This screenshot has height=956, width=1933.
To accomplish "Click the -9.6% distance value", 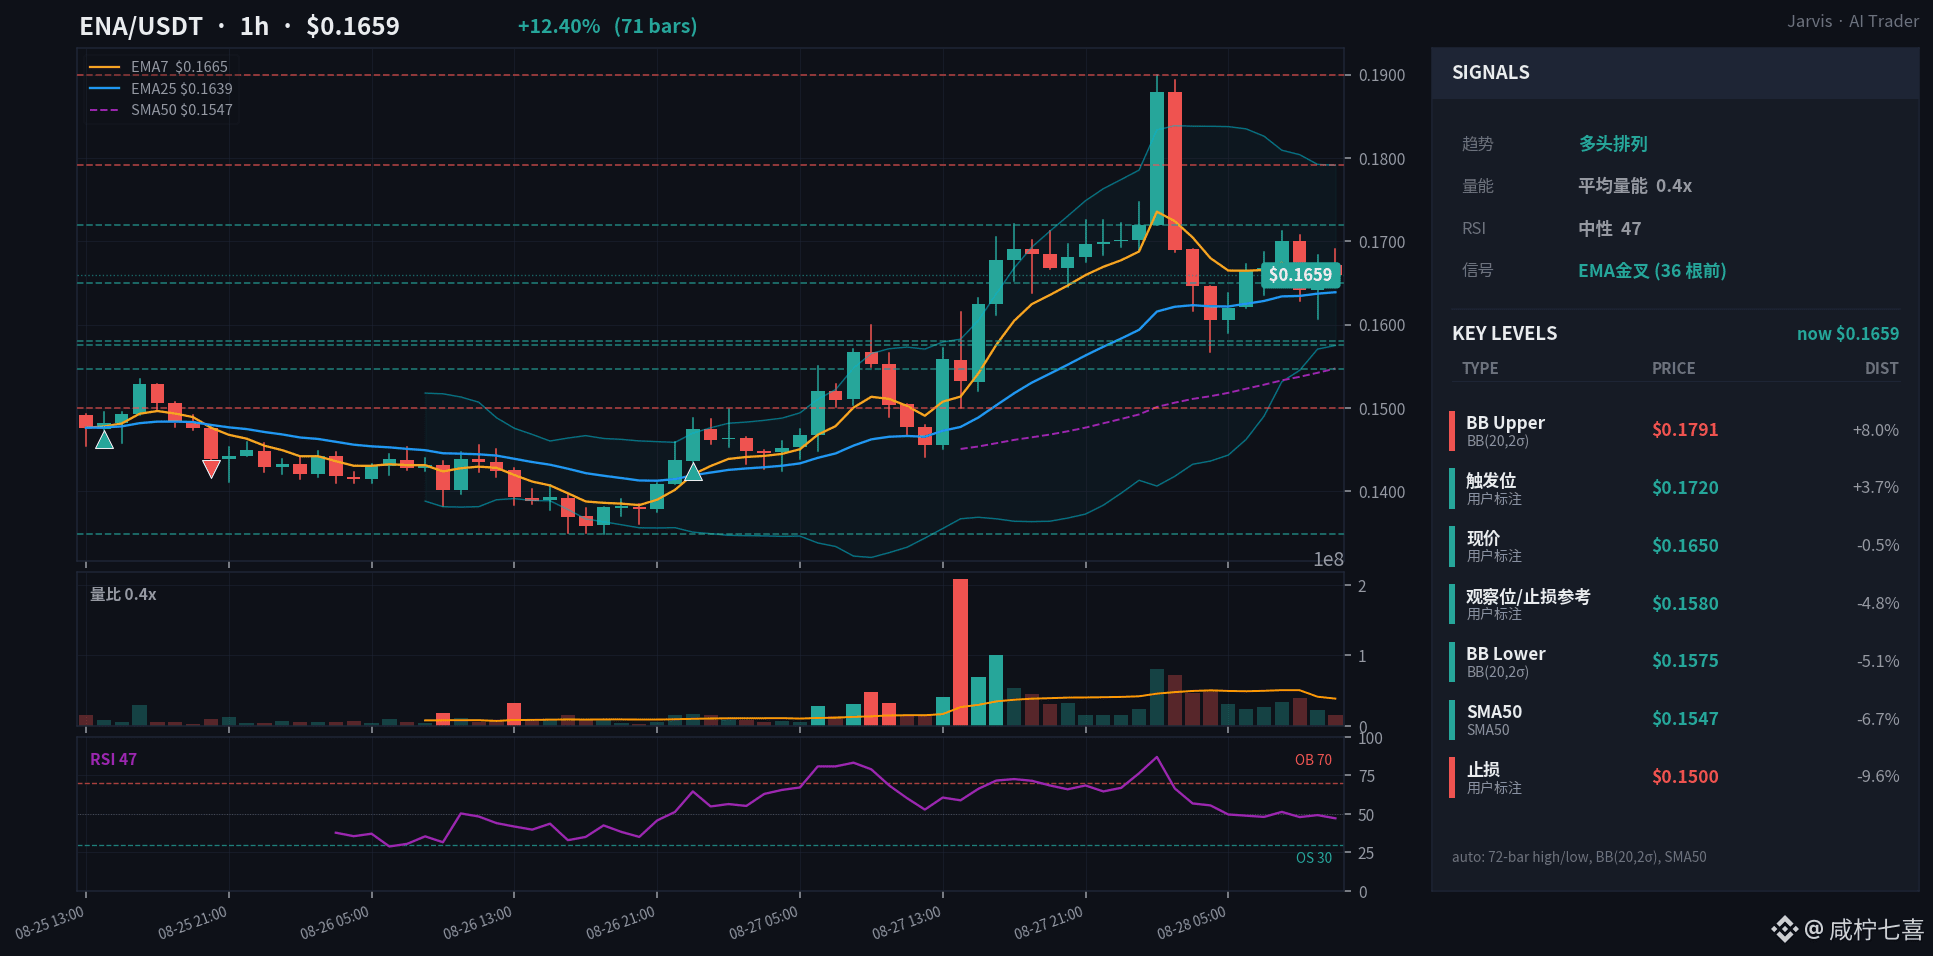I will pos(1878,776).
